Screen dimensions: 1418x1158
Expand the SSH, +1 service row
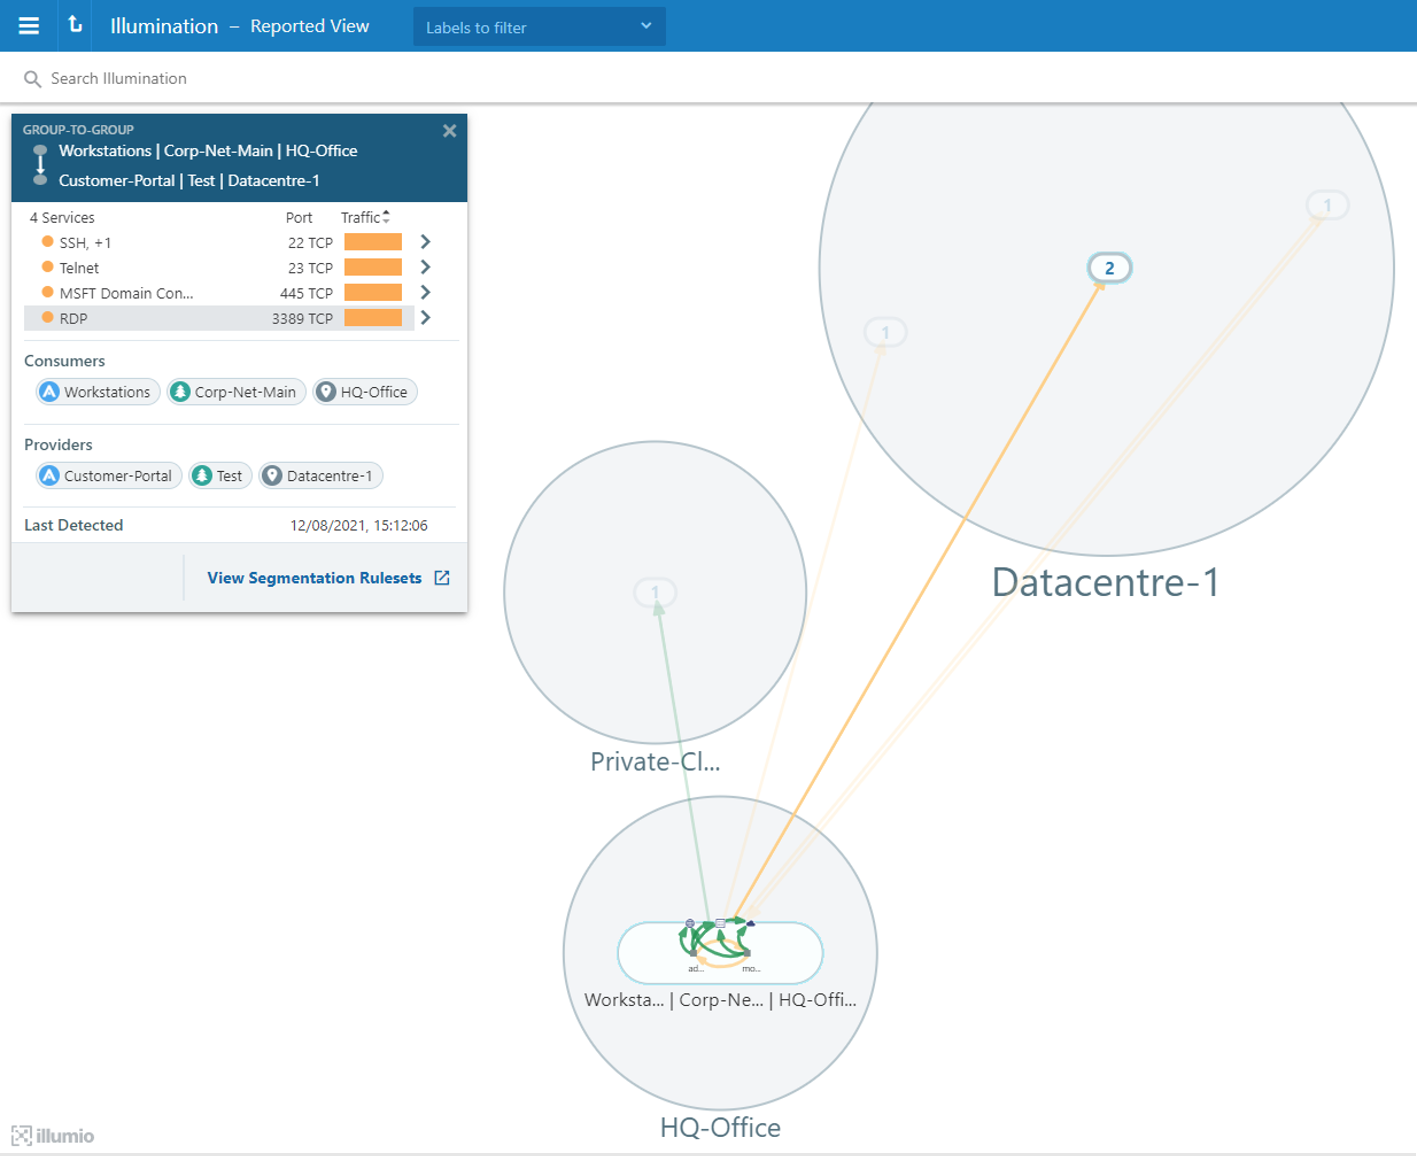[x=426, y=242]
